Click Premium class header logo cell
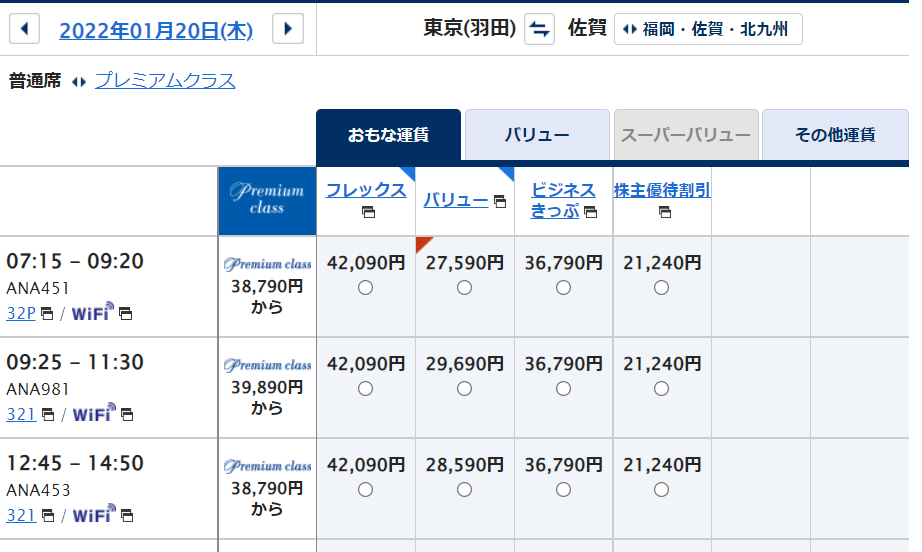922x552 pixels. [267, 201]
